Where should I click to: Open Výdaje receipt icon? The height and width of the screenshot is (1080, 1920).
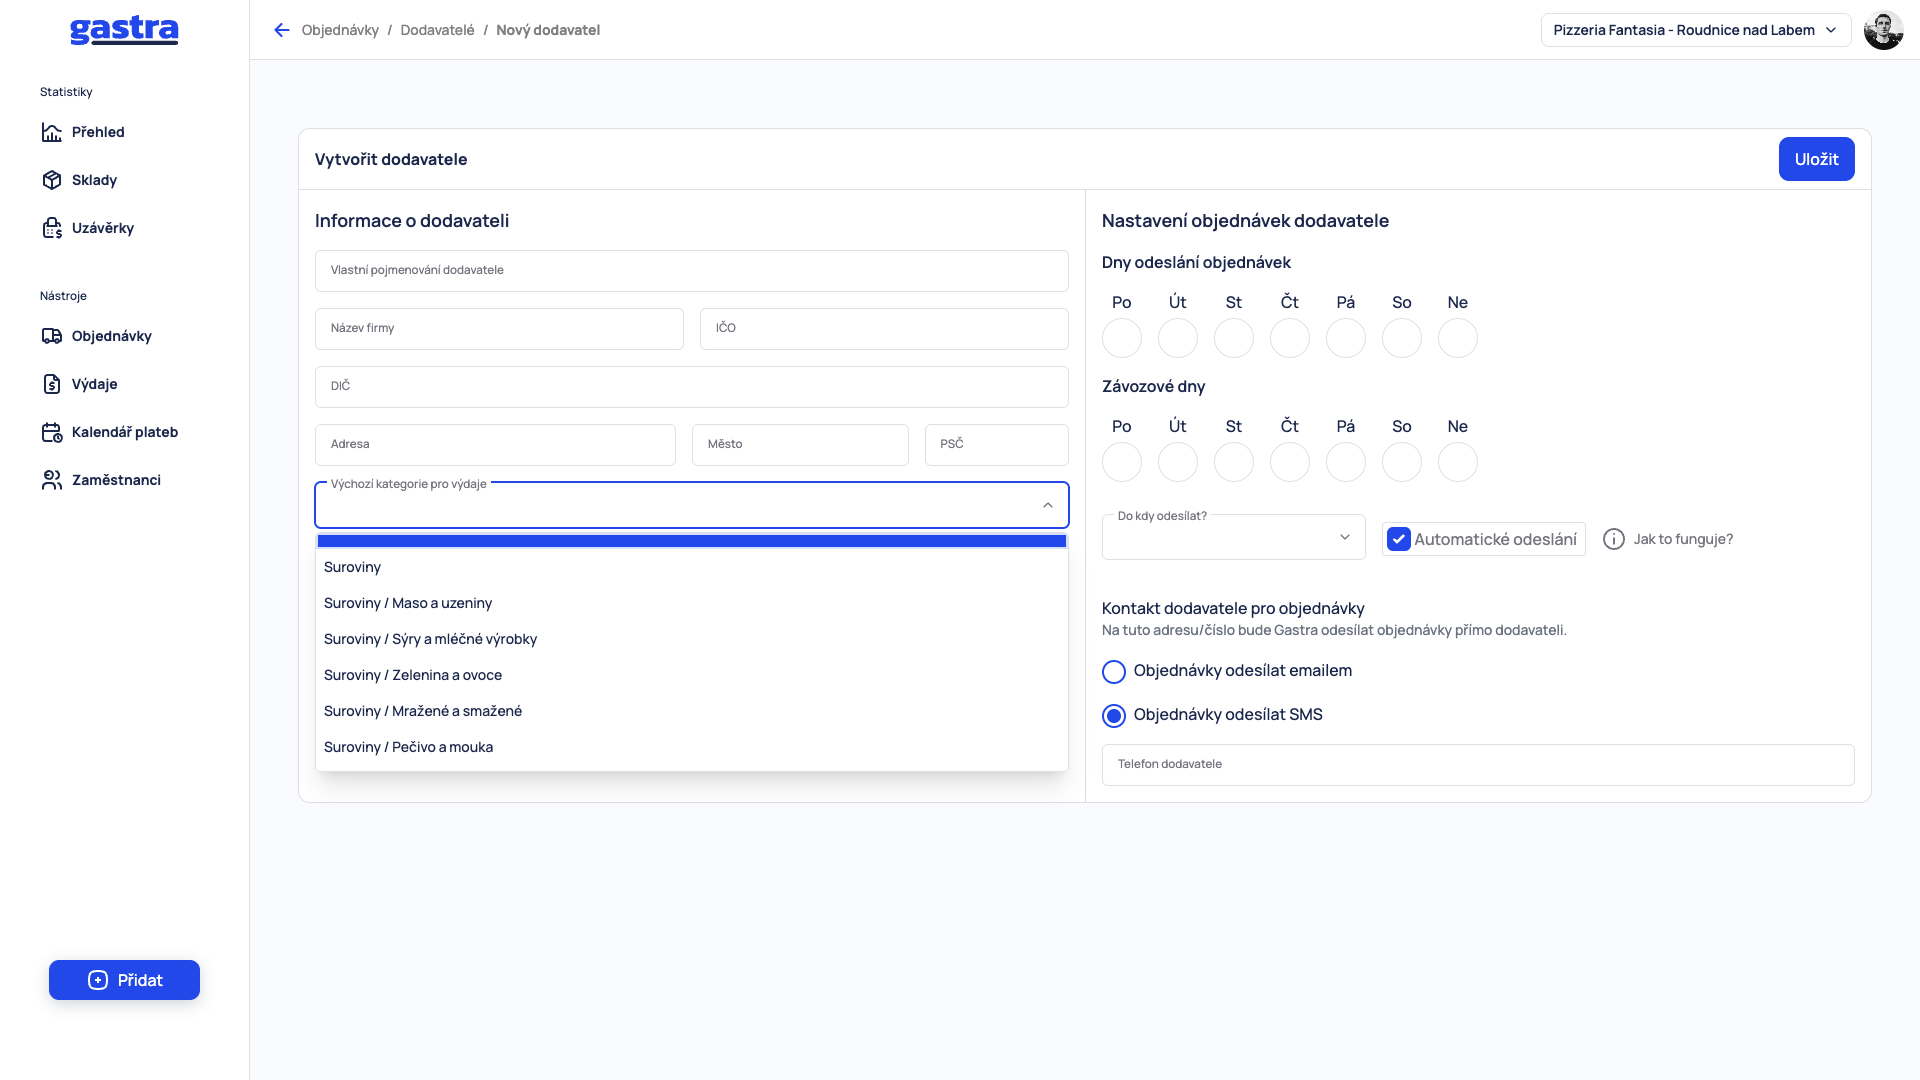(x=52, y=384)
